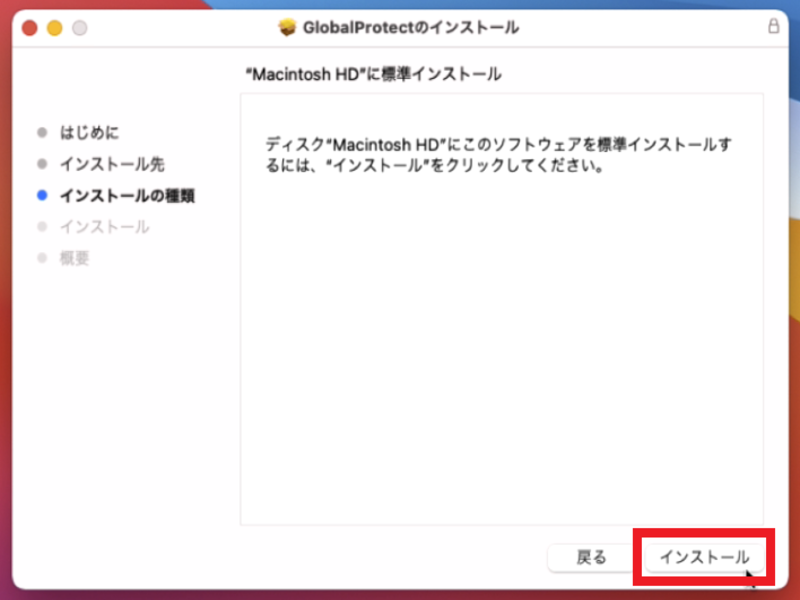This screenshot has width=800, height=600.
Task: Close the installer with the red button
Action: coord(30,28)
